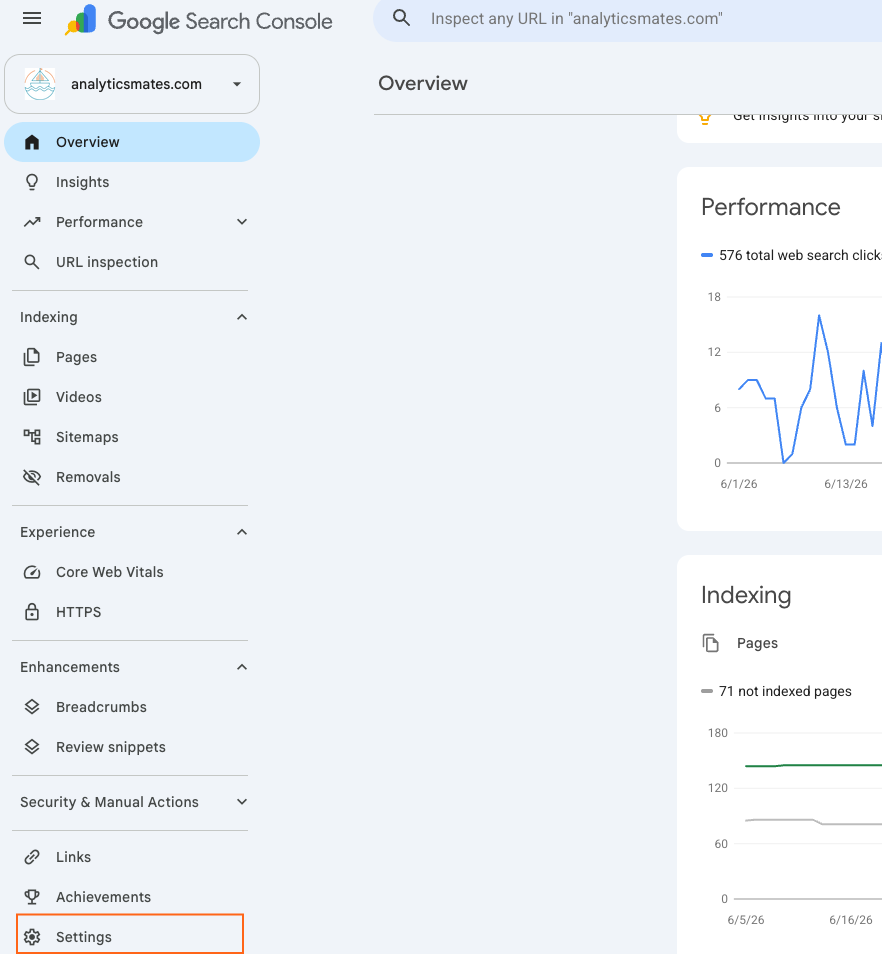The width and height of the screenshot is (882, 954).
Task: Click the Inspect any URL search field
Action: (x=627, y=19)
